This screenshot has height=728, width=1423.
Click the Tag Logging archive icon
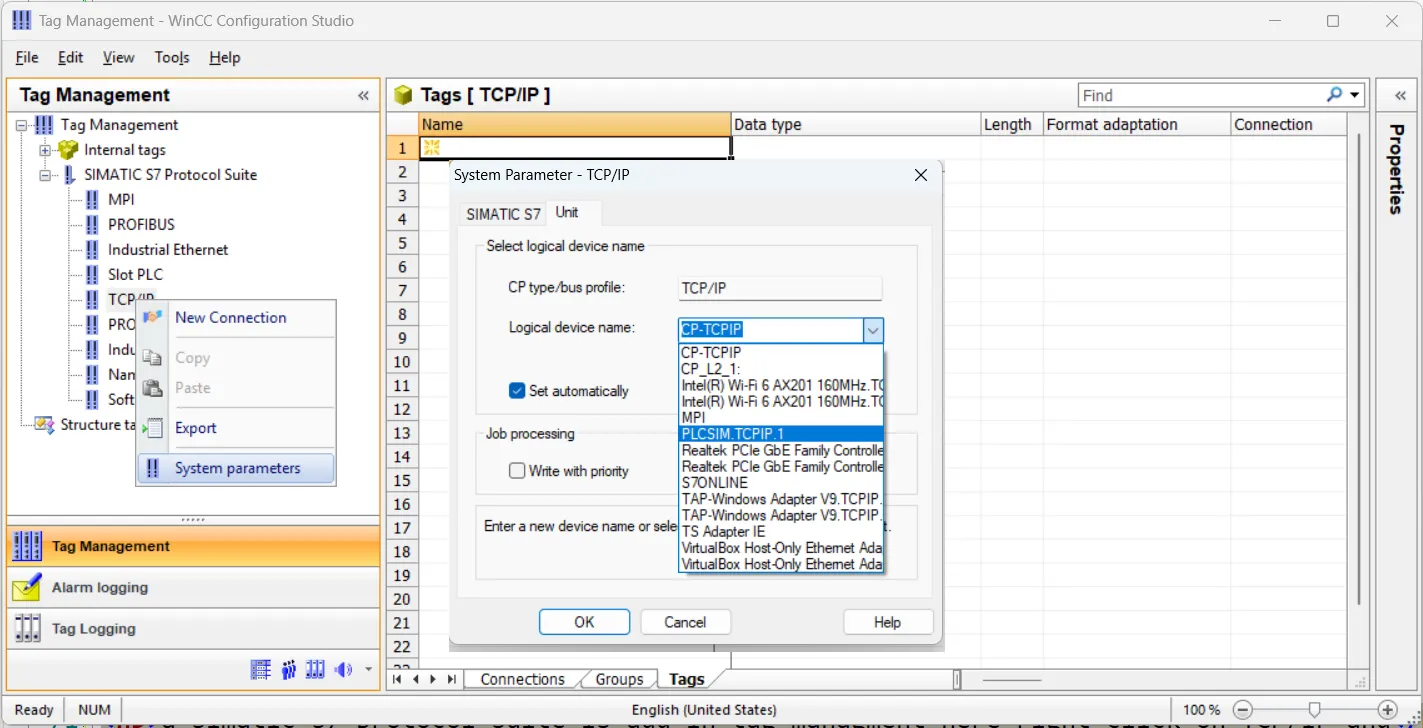[27, 629]
